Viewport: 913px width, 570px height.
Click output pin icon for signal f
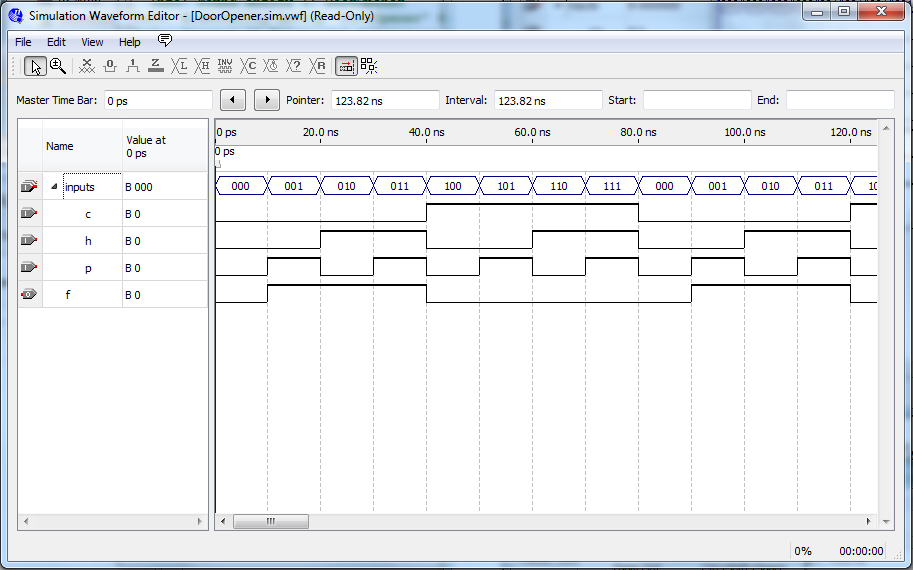(29, 295)
